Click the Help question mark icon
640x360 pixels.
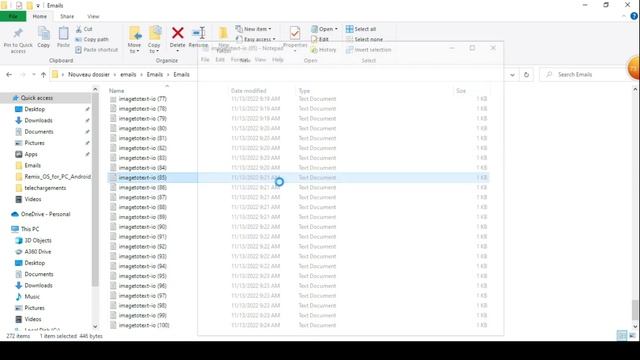coord(634,16)
